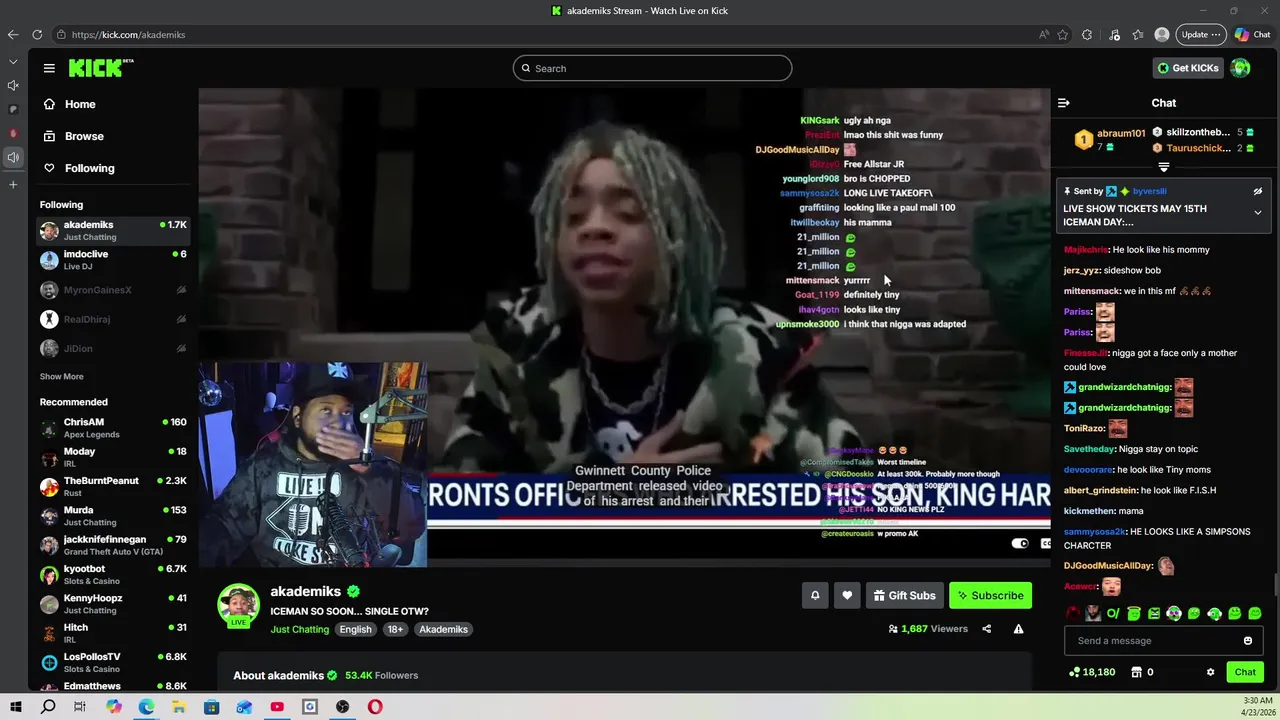Click the Akademiks tag
Image resolution: width=1280 pixels, height=720 pixels.
point(443,629)
